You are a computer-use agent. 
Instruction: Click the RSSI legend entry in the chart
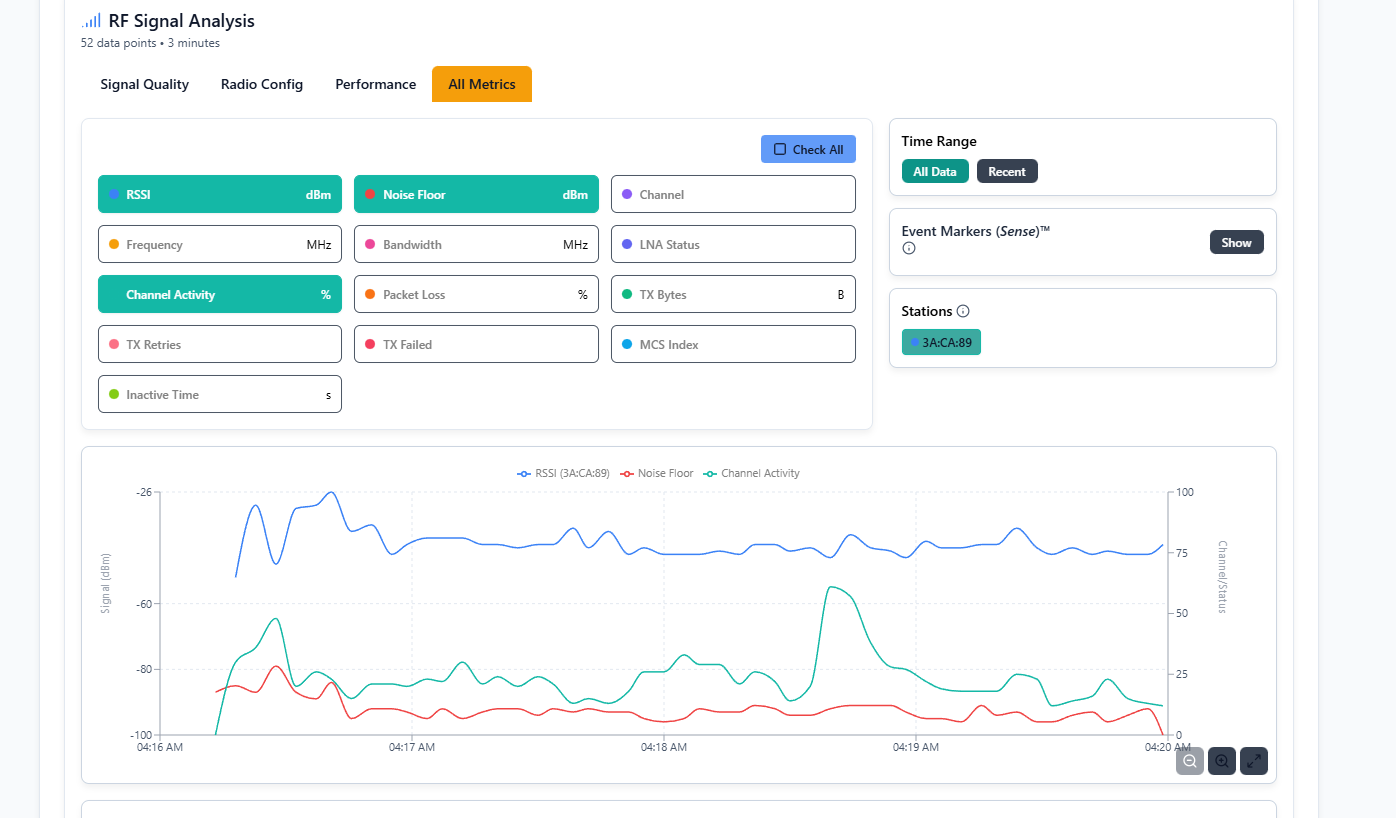[564, 474]
